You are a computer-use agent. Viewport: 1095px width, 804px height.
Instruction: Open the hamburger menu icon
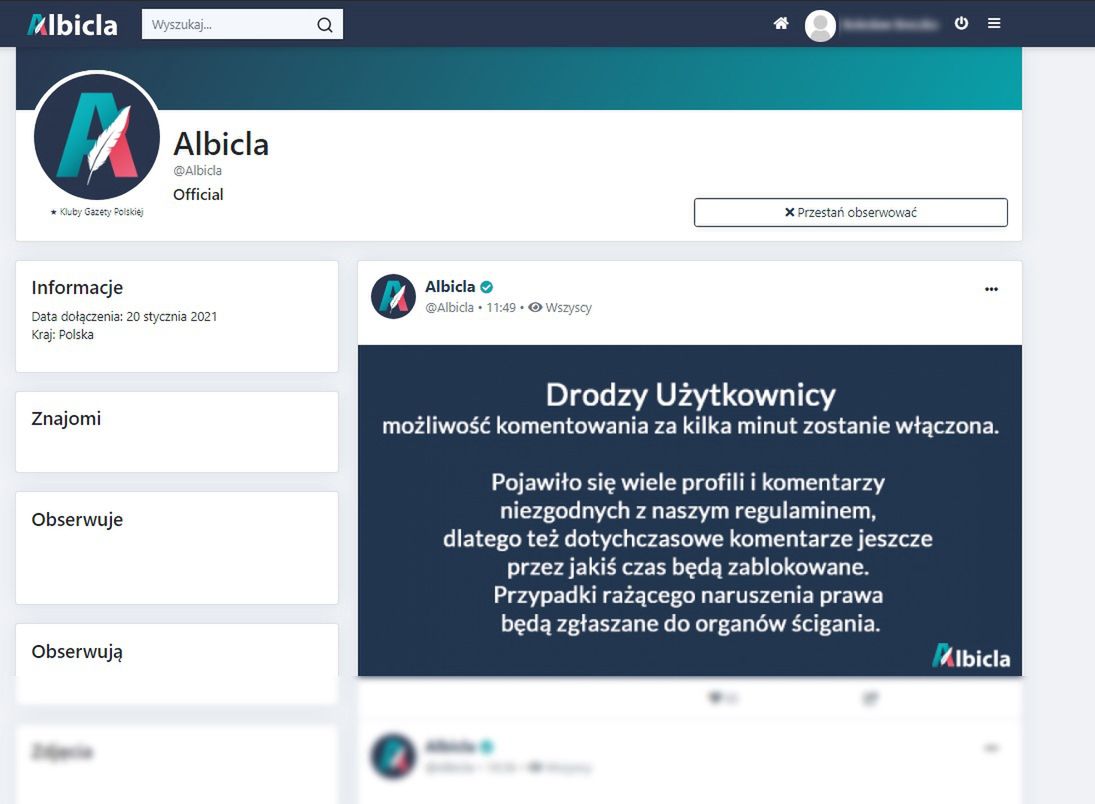(x=994, y=23)
